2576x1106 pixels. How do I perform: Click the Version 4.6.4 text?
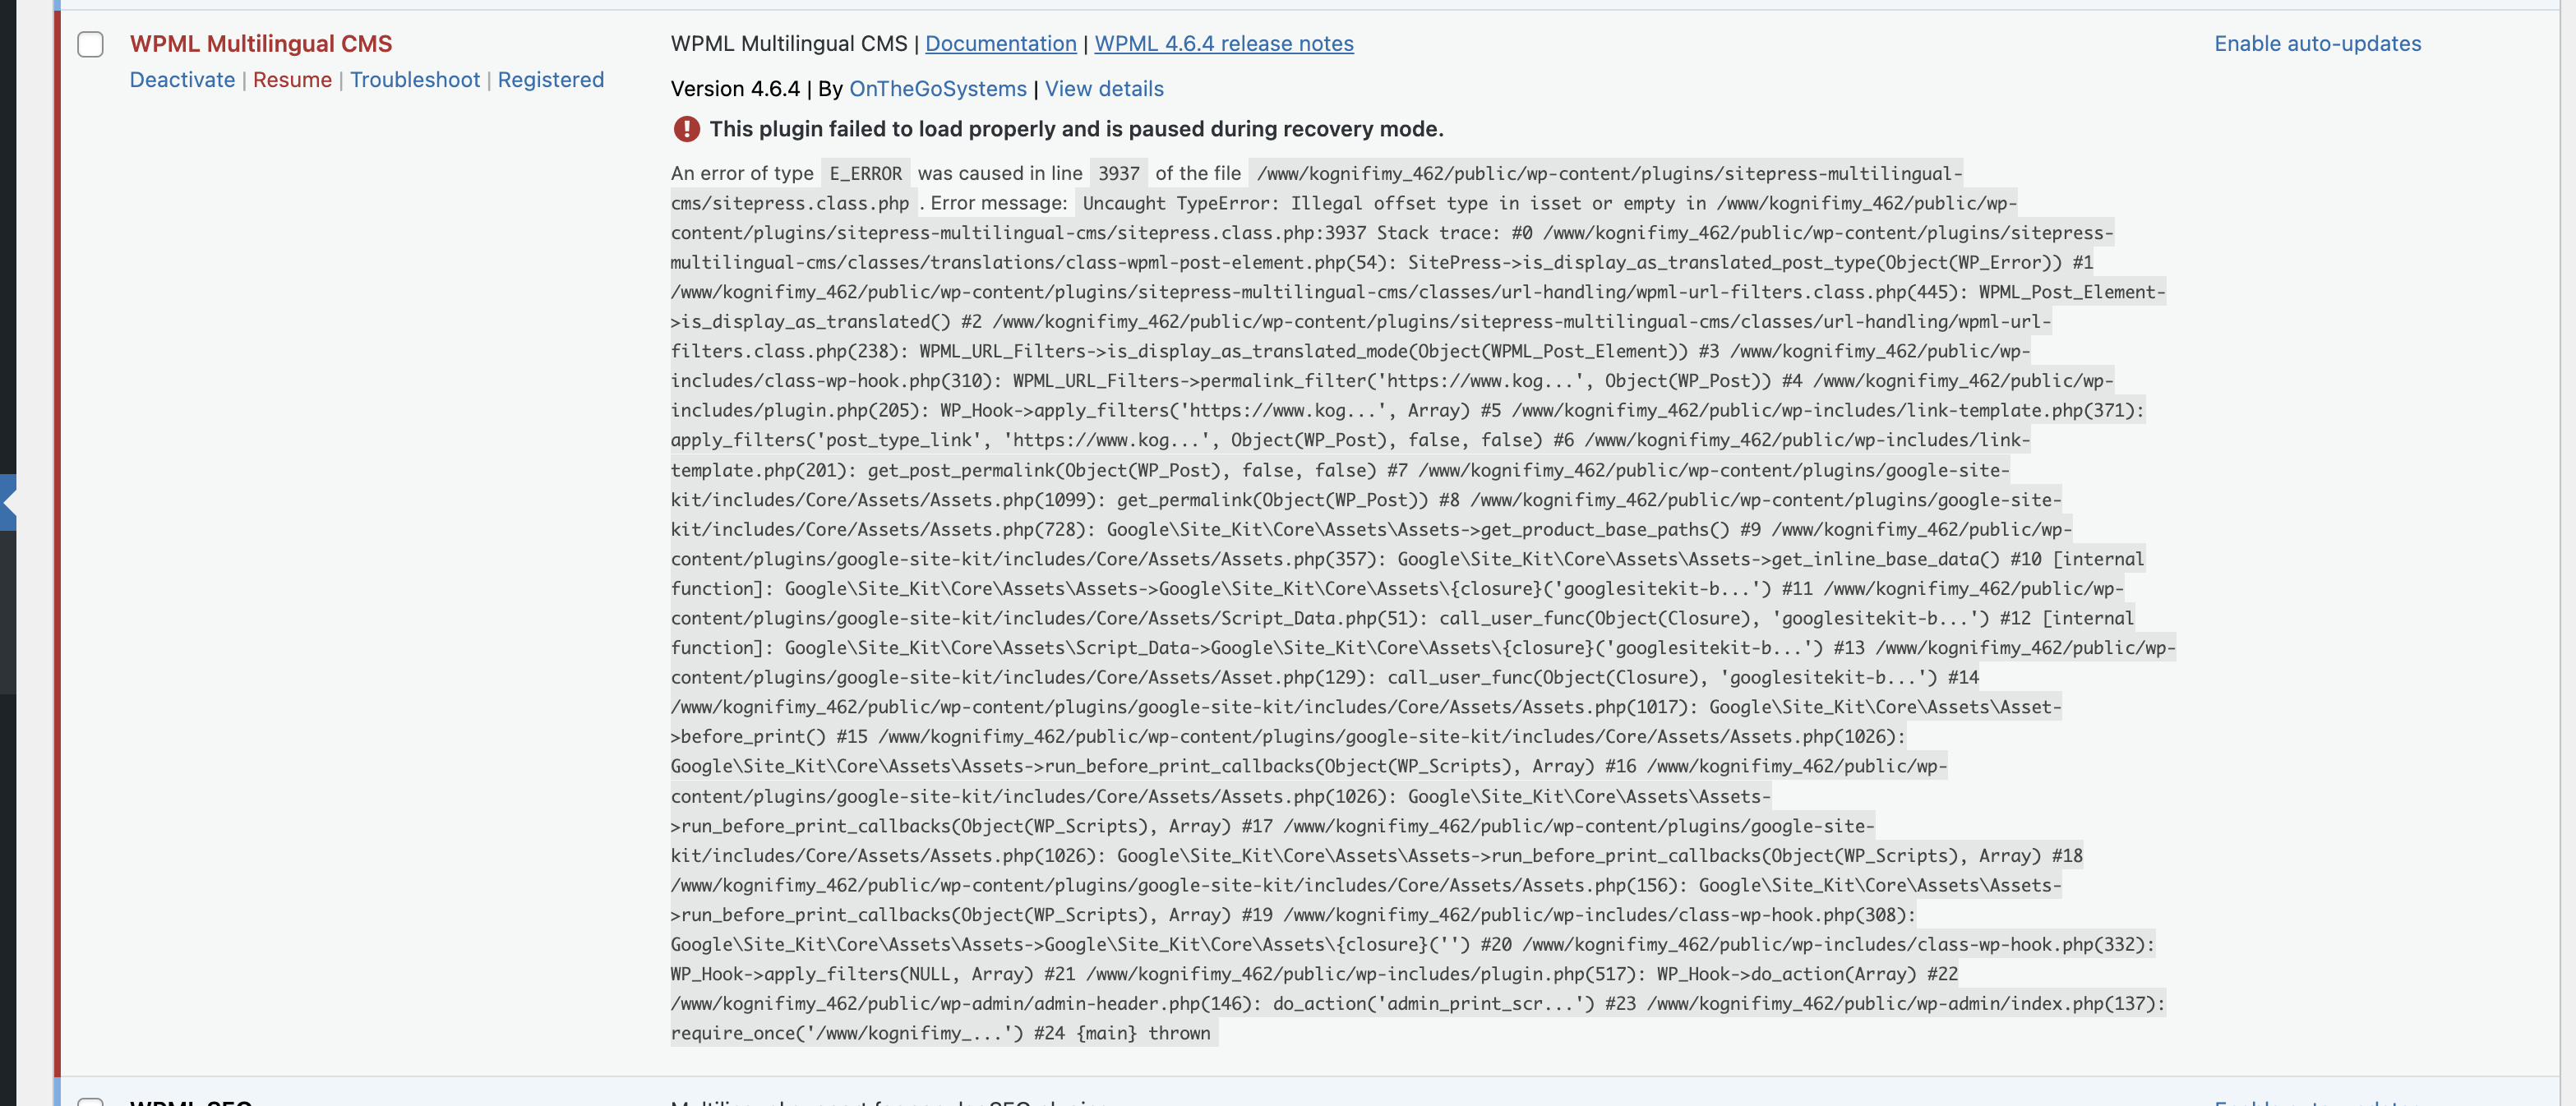click(x=735, y=89)
